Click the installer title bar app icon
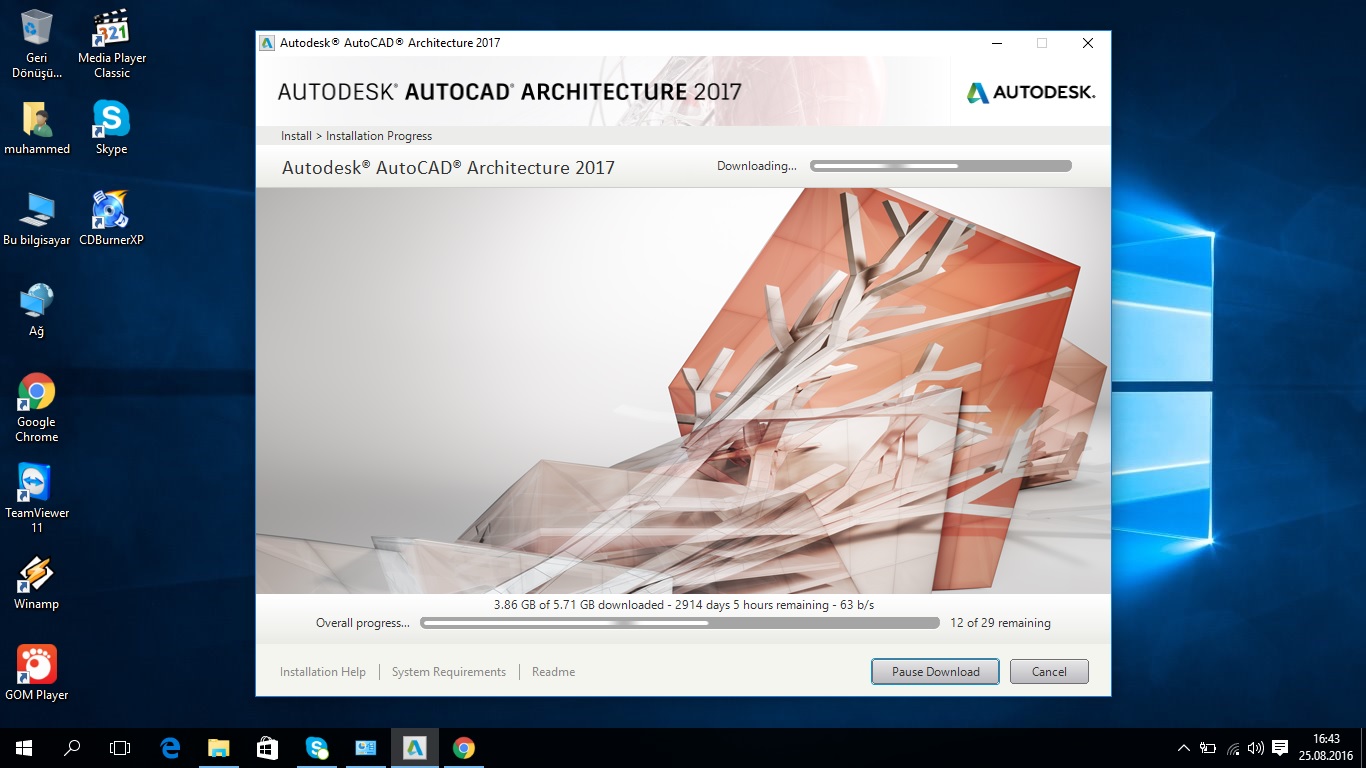This screenshot has width=1366, height=768. [267, 43]
